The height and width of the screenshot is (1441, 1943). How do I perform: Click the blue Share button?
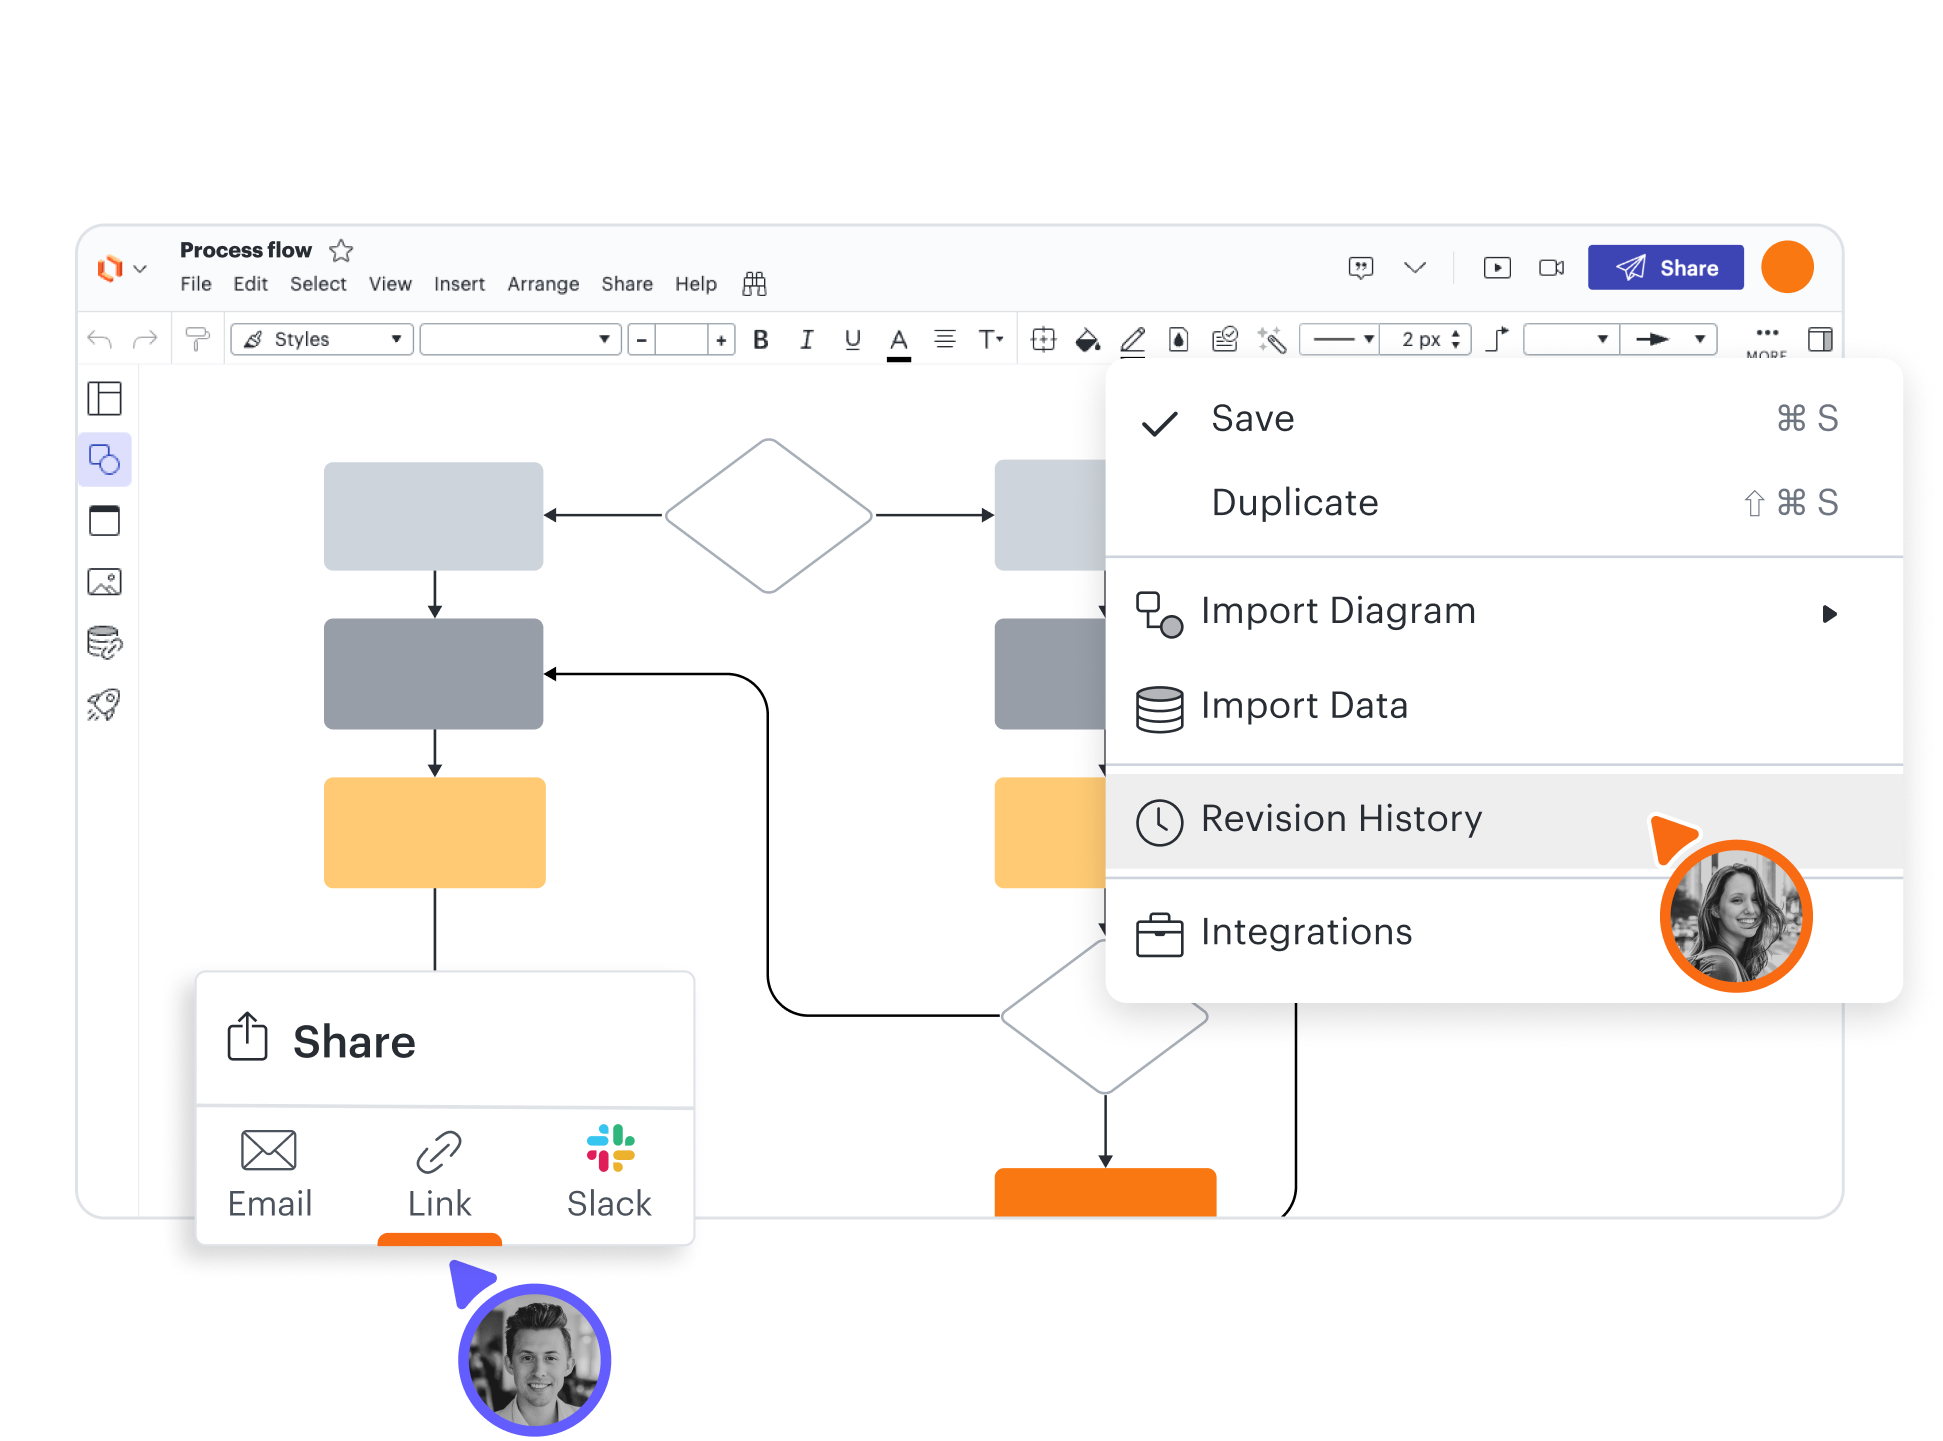(x=1665, y=268)
